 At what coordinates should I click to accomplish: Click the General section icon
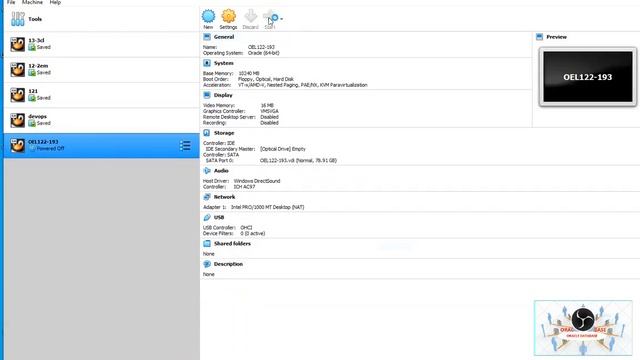[207, 37]
